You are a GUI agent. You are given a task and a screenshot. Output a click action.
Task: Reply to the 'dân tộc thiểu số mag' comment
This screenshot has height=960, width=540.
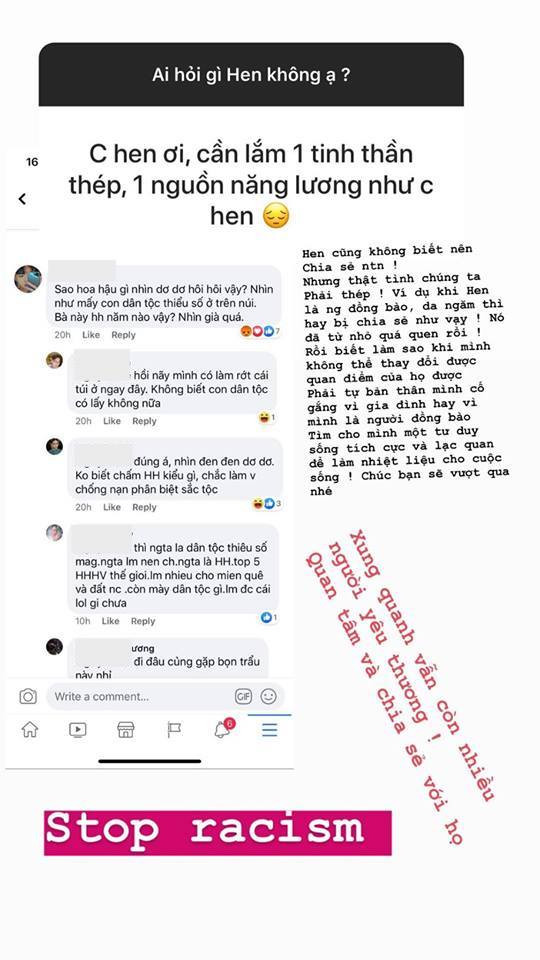click(143, 621)
